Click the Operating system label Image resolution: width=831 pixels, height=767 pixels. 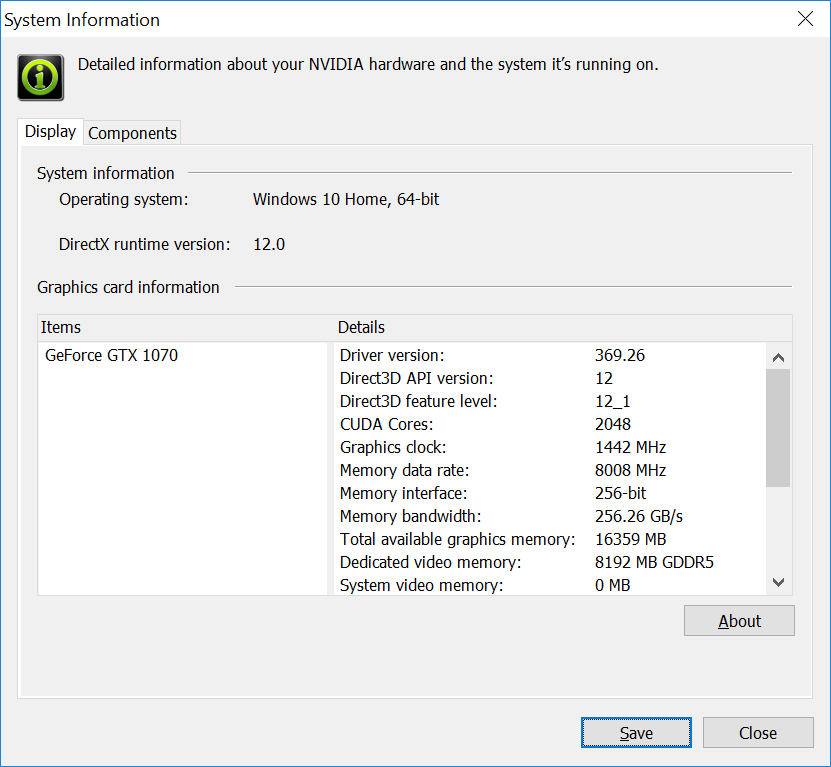123,199
